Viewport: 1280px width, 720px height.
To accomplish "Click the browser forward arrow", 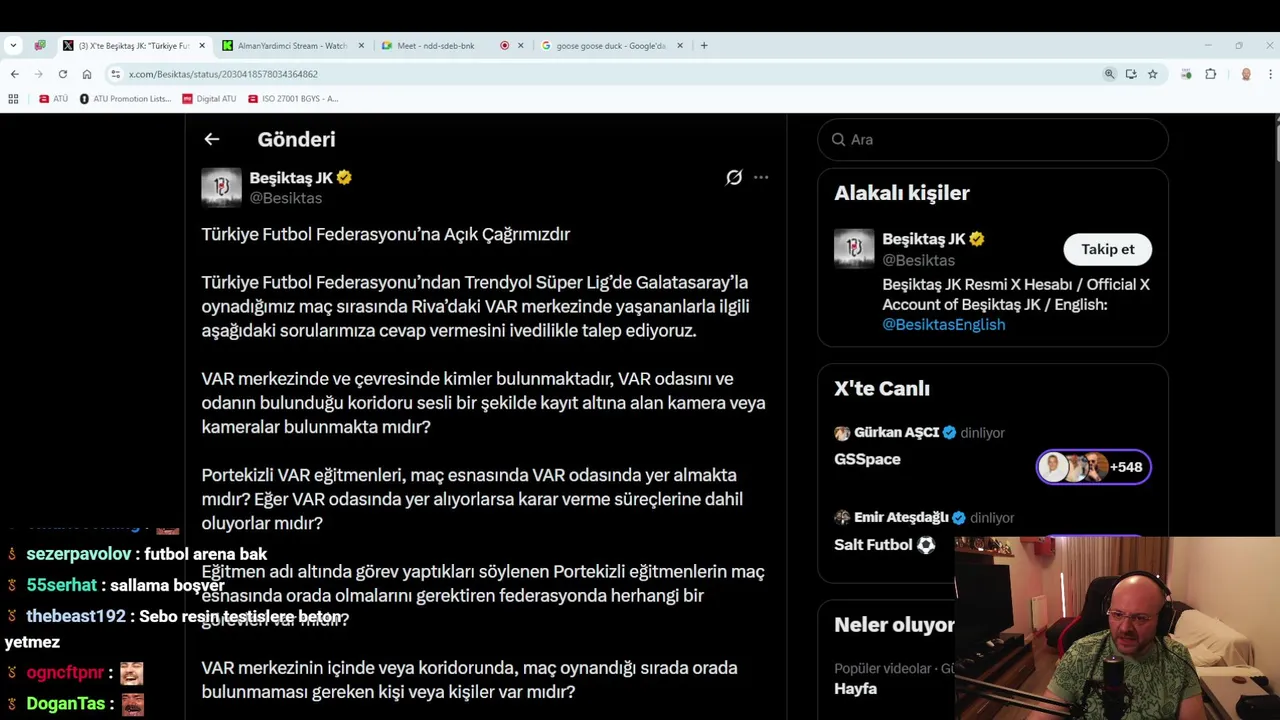I will pyautogui.click(x=38, y=74).
